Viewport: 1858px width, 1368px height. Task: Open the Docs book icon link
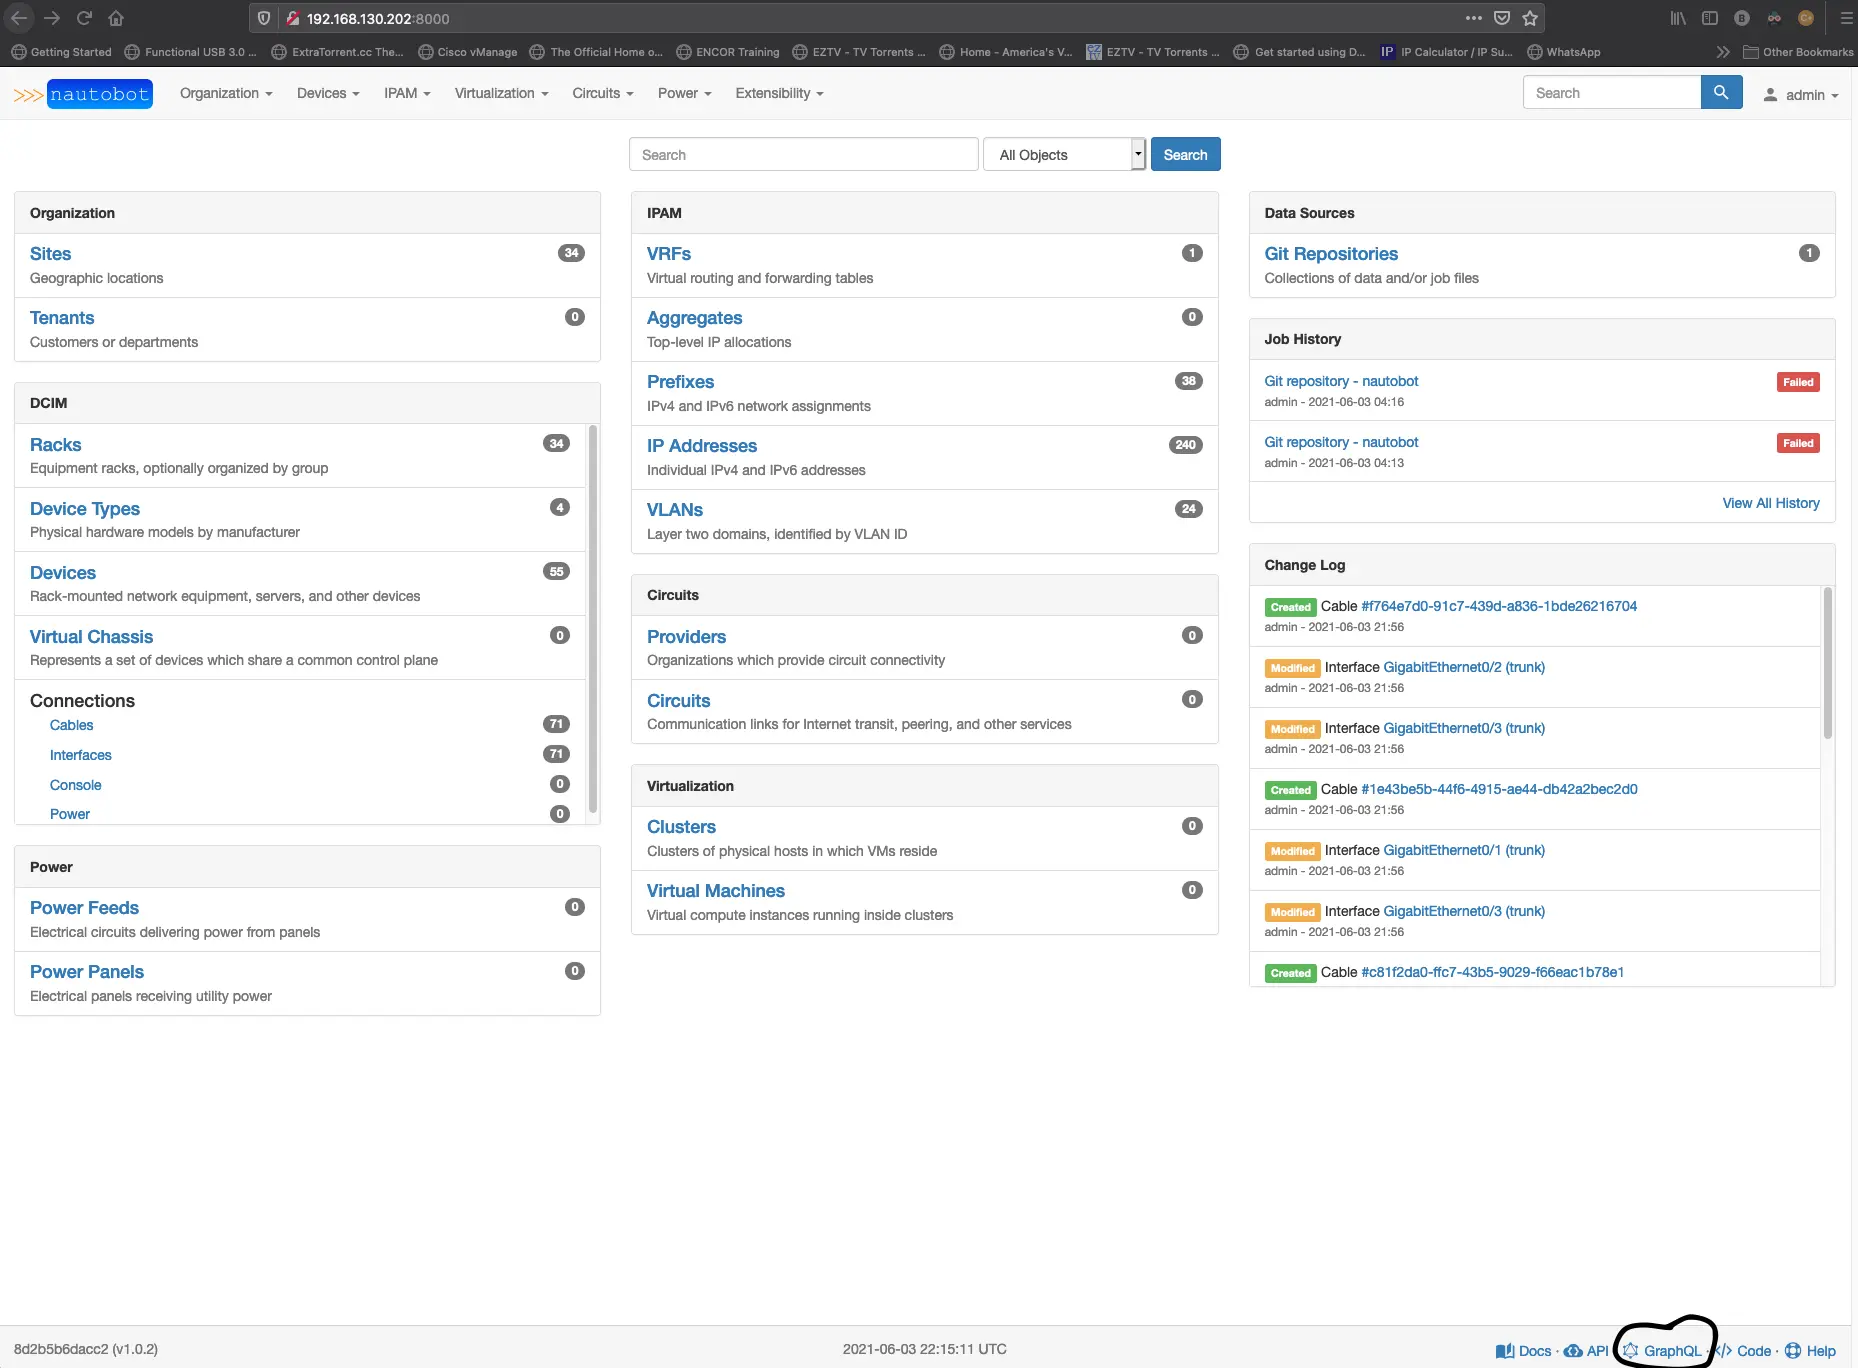tap(1523, 1351)
